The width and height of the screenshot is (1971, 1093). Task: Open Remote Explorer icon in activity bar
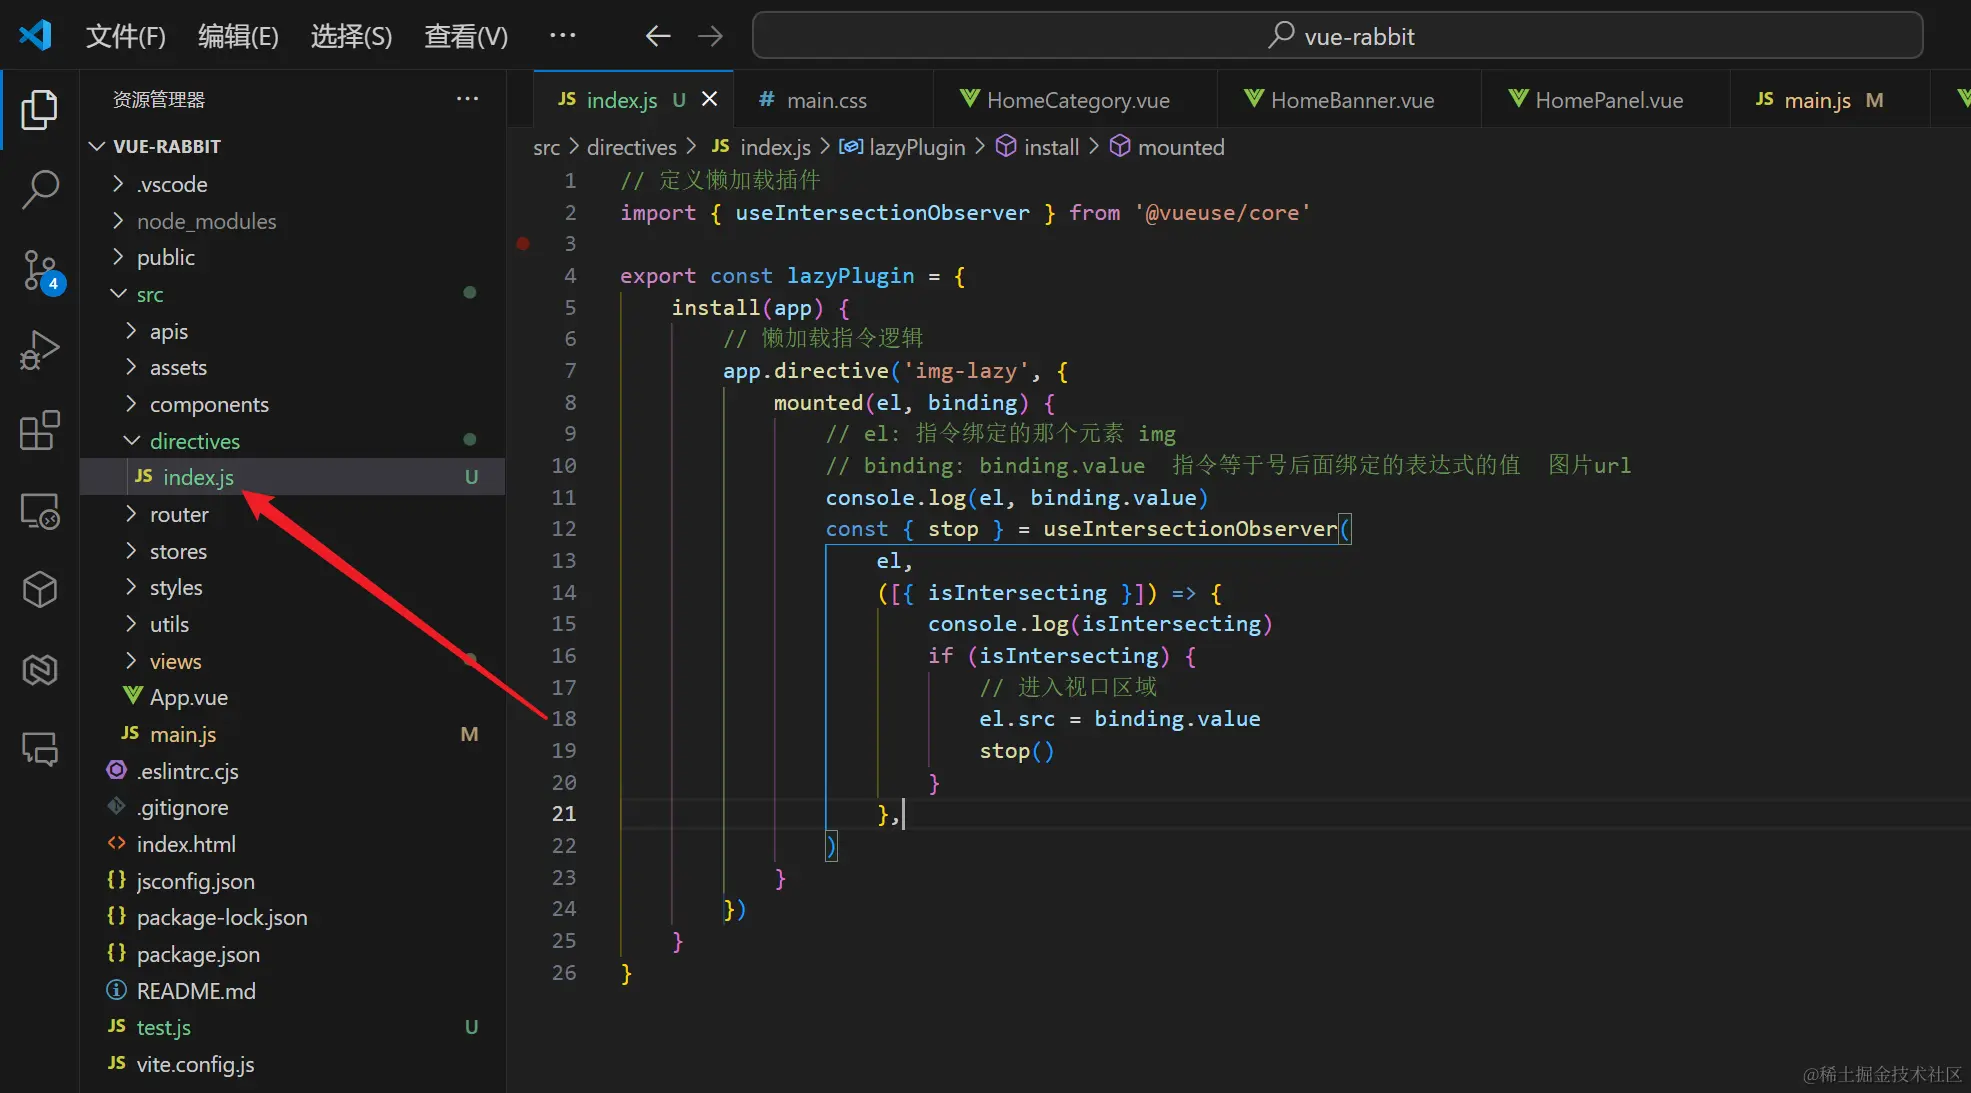click(39, 511)
